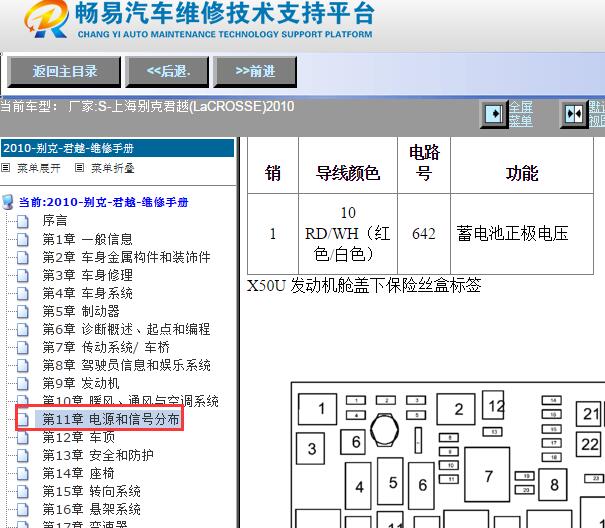Open 第12章 车顶
Image resolution: width=605 pixels, height=528 pixels.
click(x=79, y=437)
